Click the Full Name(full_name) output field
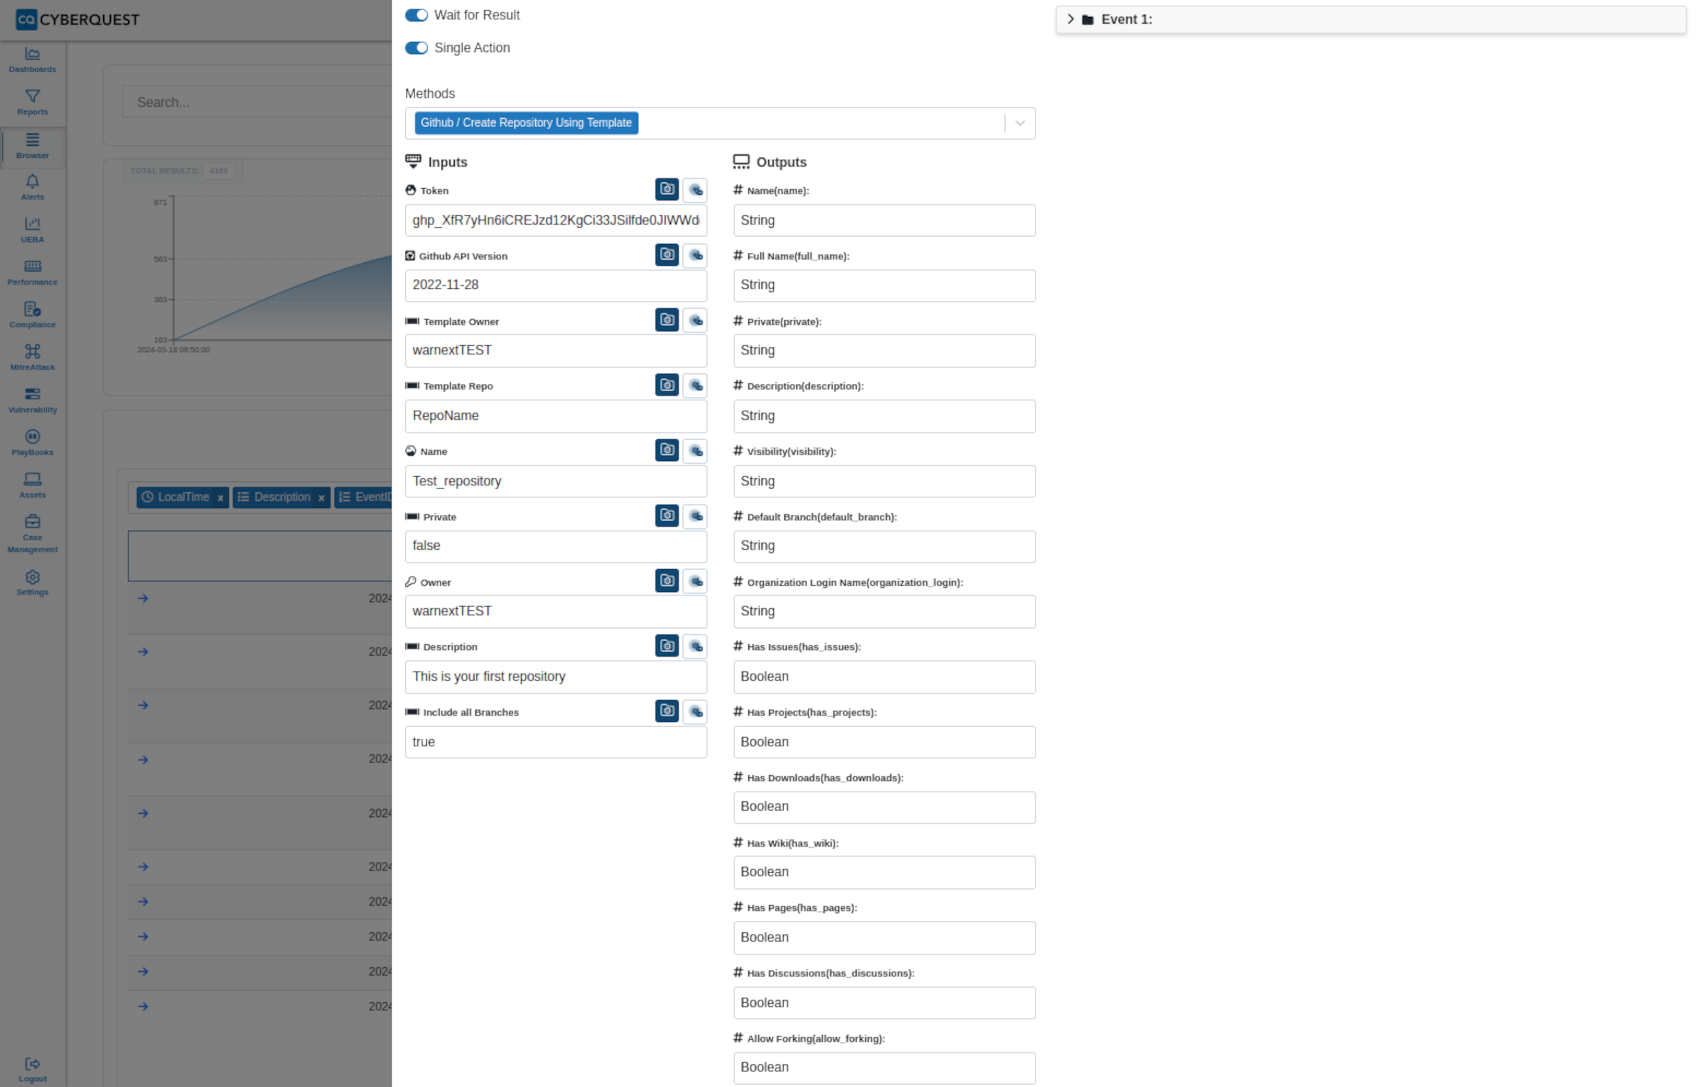 point(884,285)
